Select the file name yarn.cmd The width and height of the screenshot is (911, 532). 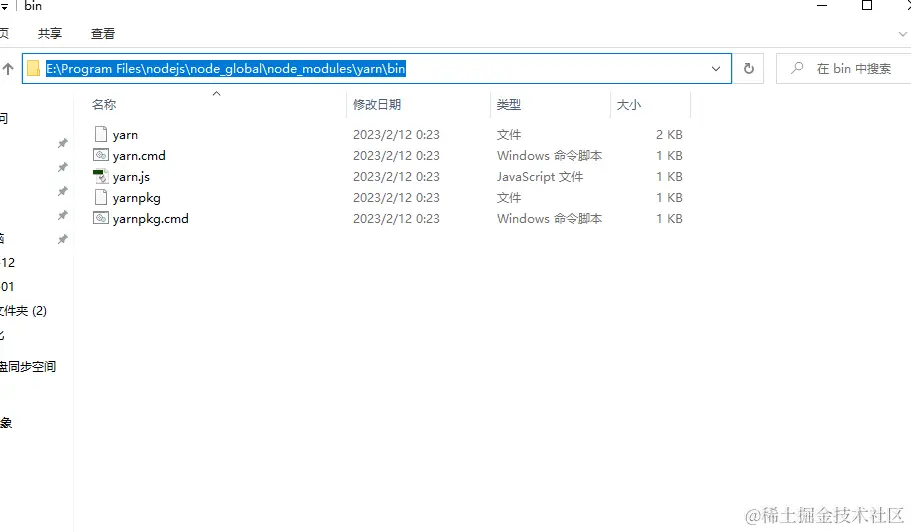tap(139, 156)
